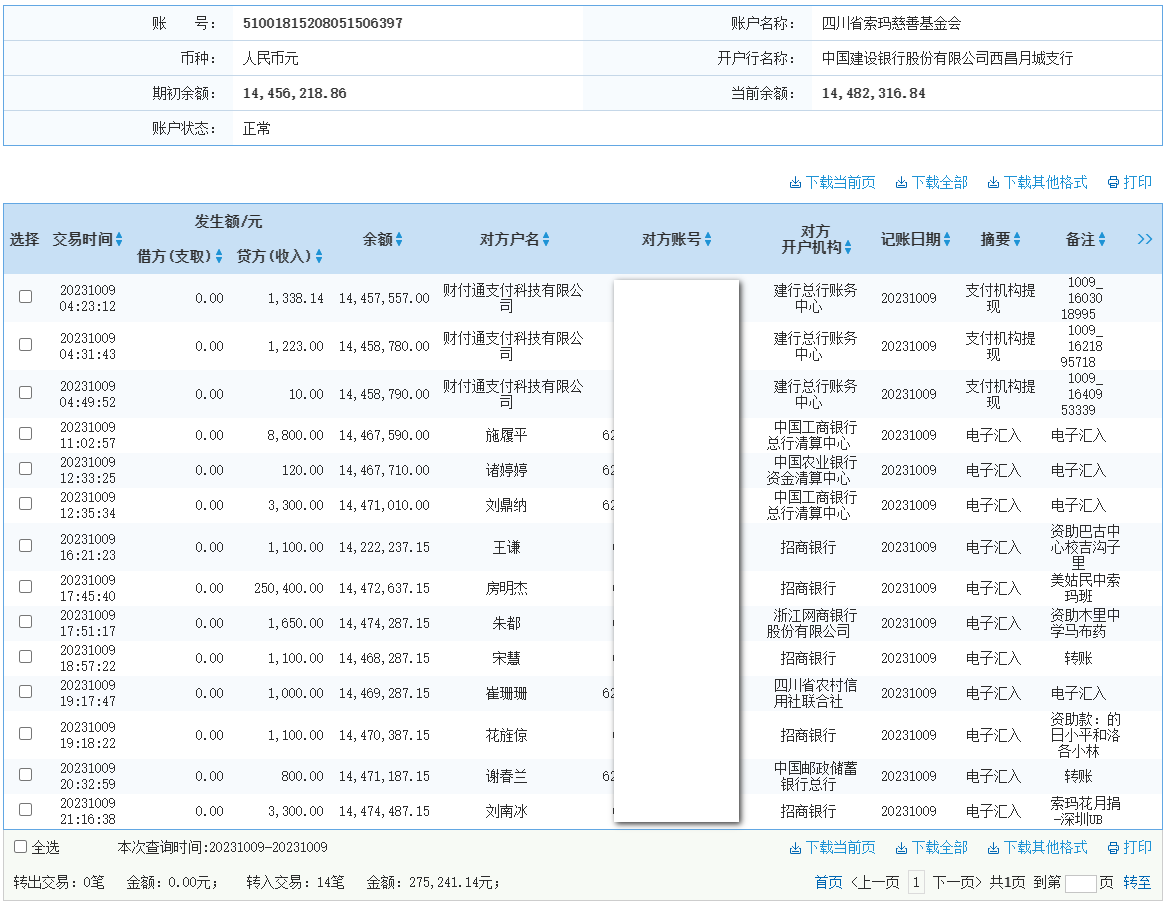Check the 王谦 transaction row
The height and width of the screenshot is (906, 1167).
point(25,546)
